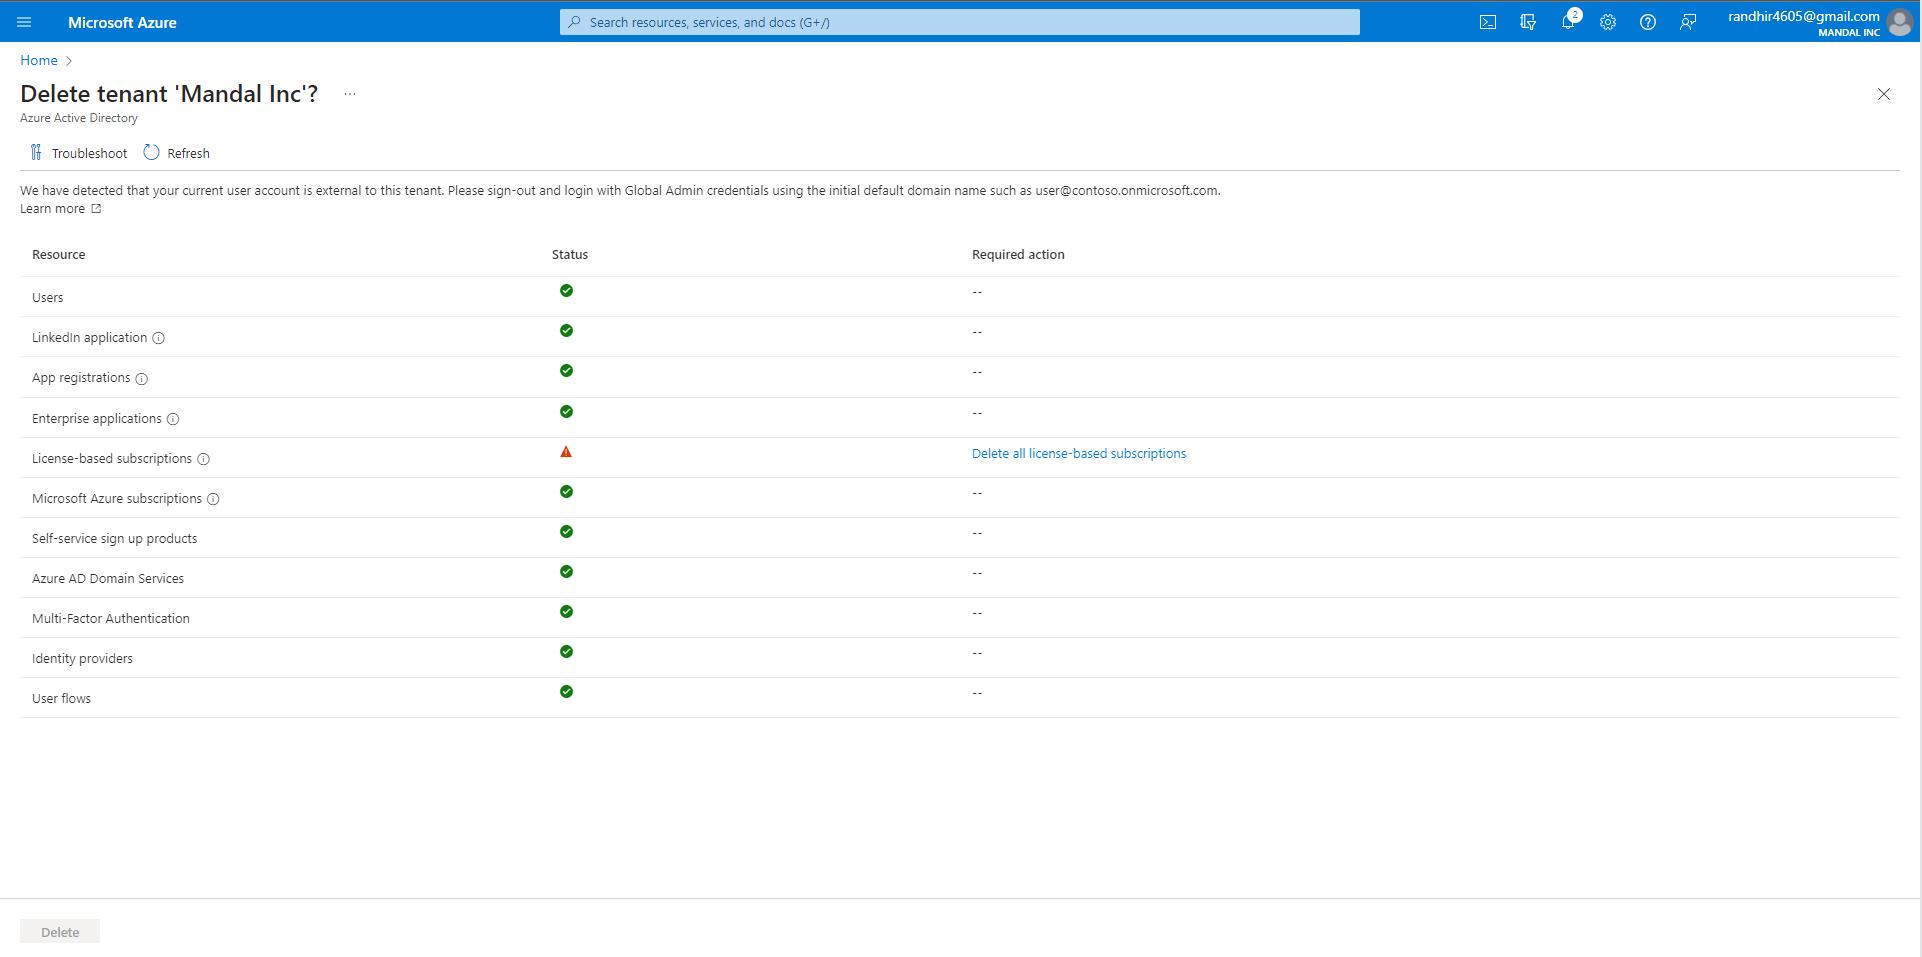Click info icon next to Microsoft Azure subscriptions

(213, 499)
